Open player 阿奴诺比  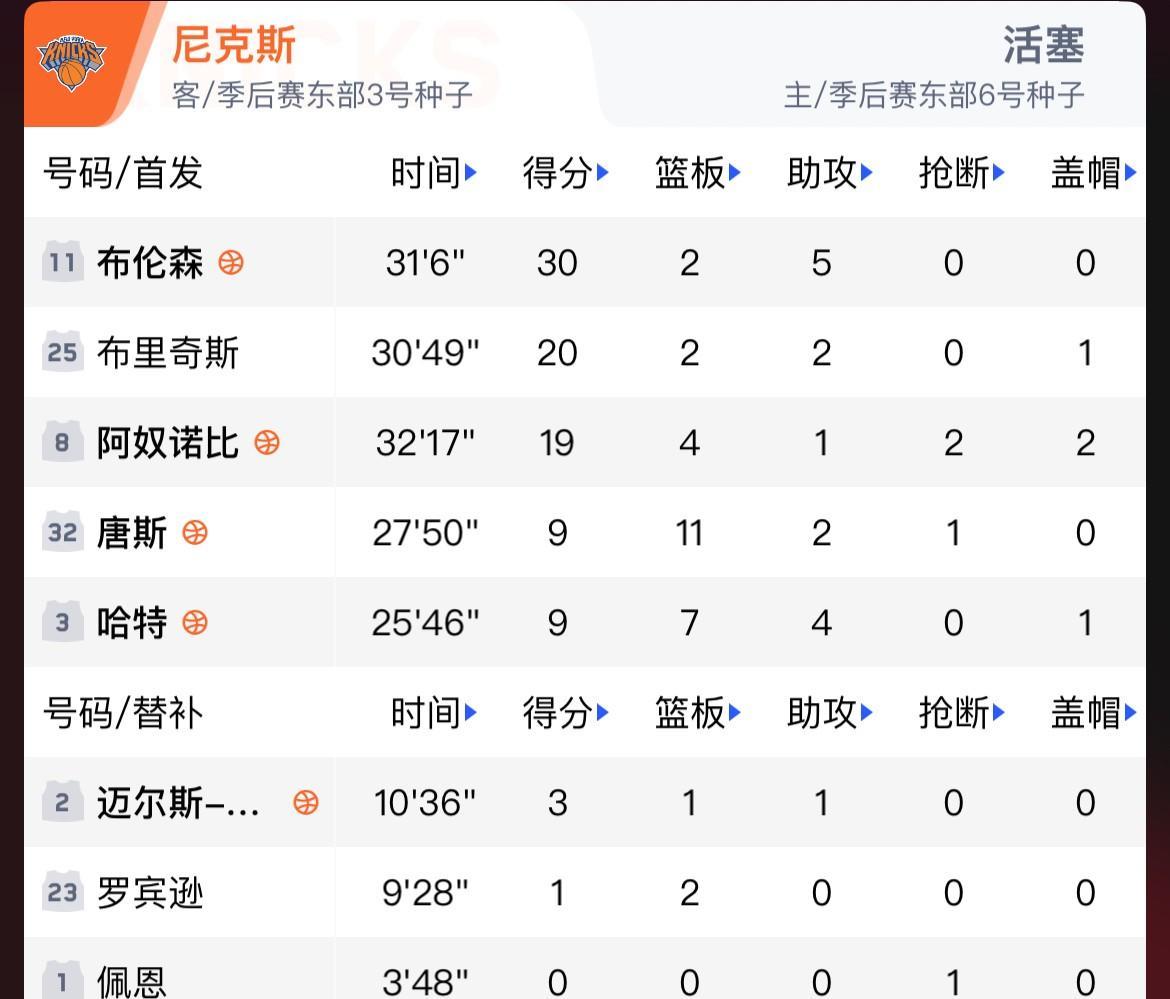168,442
